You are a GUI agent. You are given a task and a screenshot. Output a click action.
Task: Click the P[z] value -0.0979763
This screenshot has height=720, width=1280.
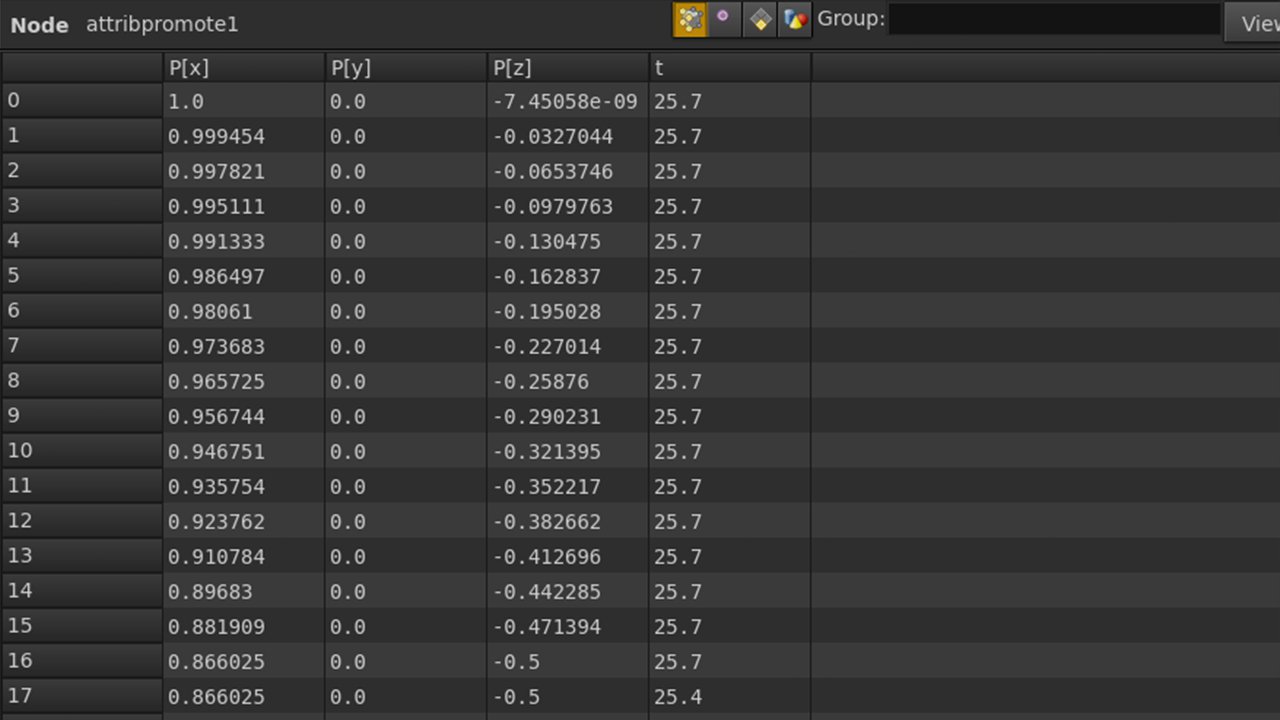tap(553, 207)
